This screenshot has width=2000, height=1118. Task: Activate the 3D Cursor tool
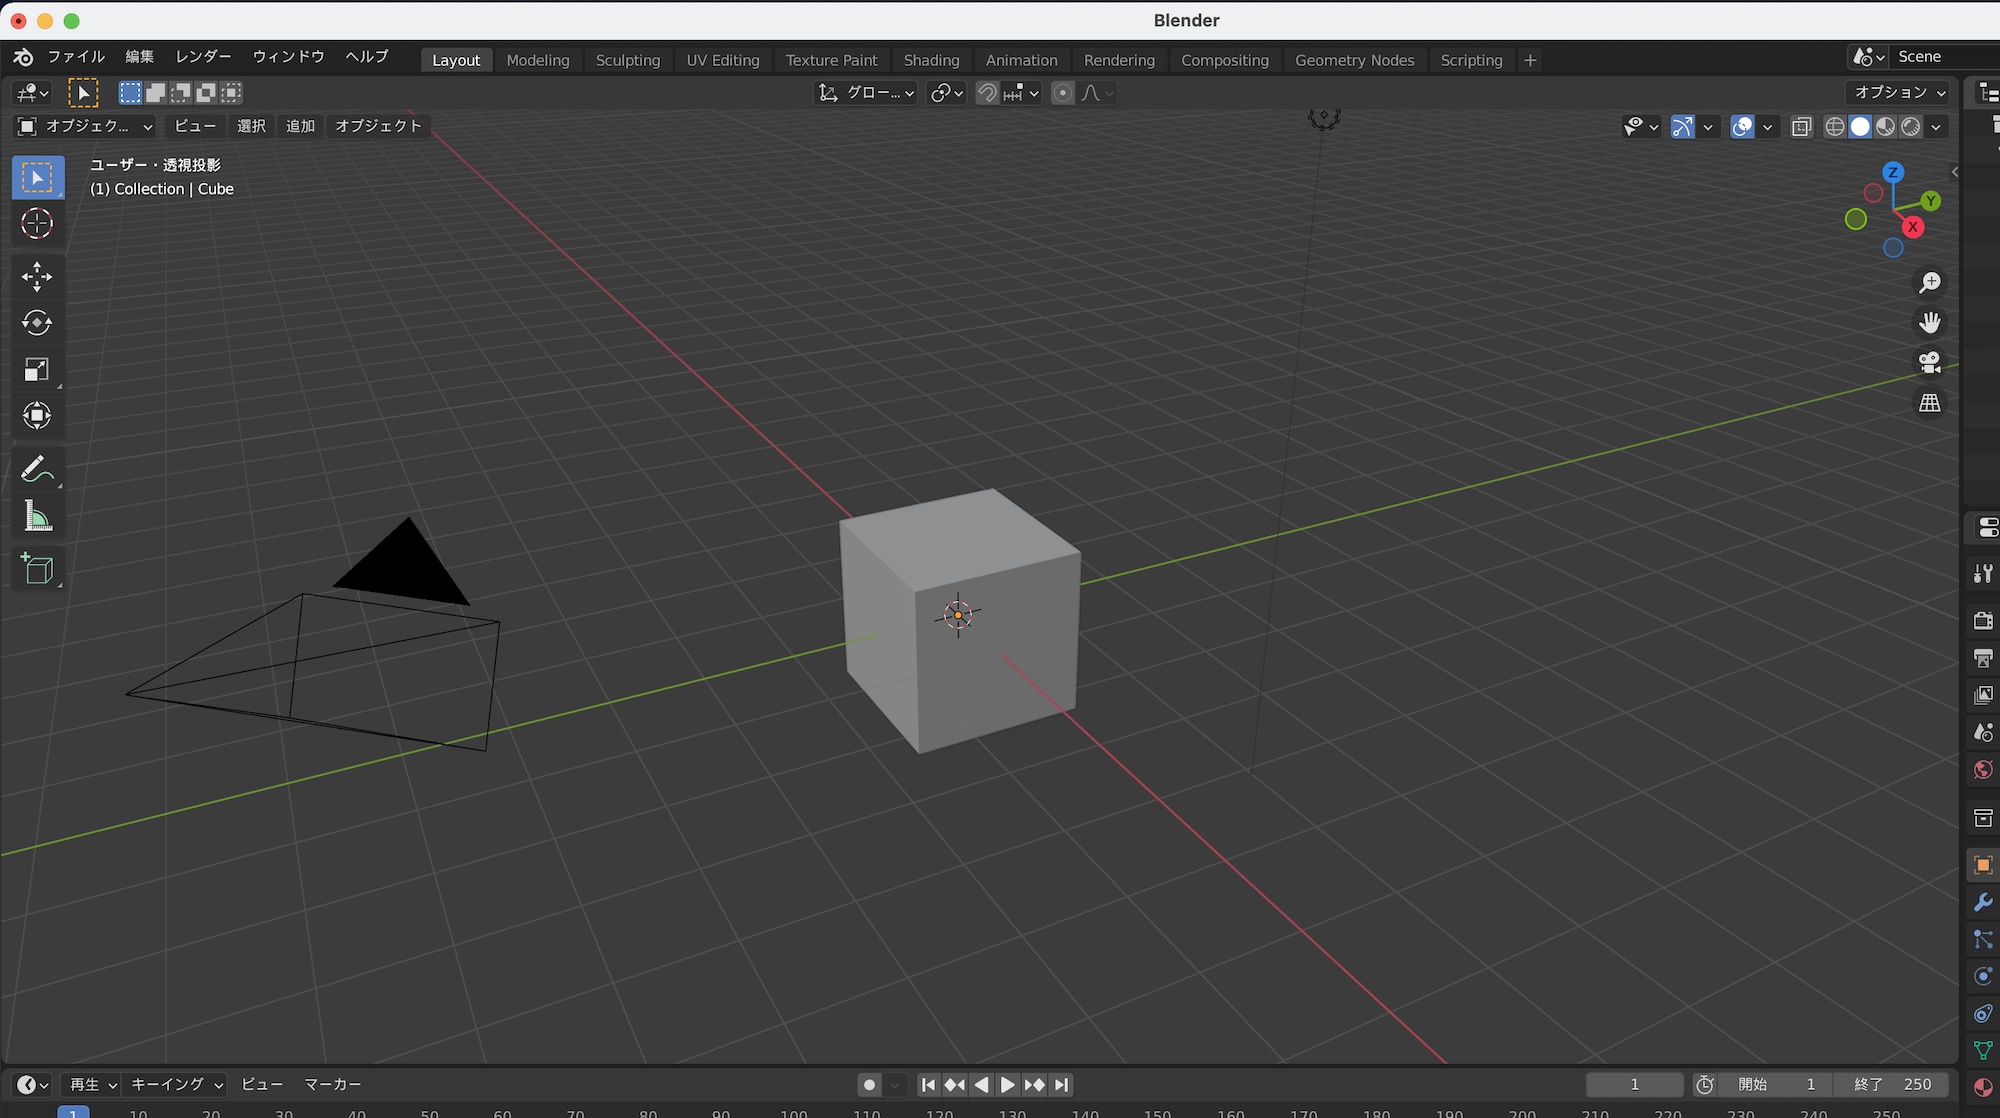pos(37,224)
